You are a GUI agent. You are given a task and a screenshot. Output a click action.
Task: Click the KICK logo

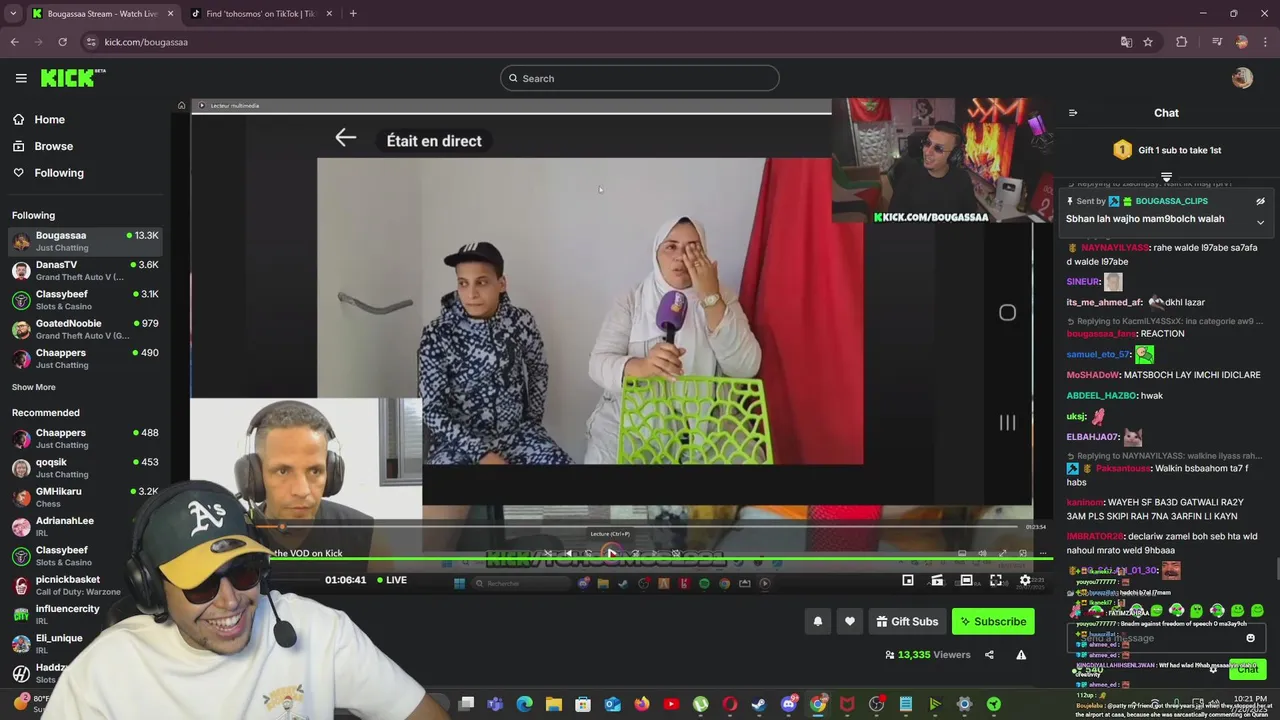pos(73,78)
